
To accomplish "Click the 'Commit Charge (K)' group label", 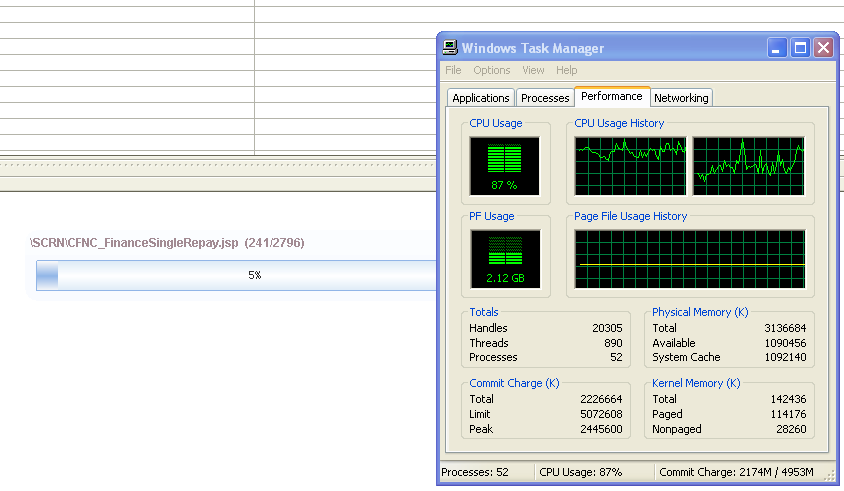I will [x=514, y=383].
